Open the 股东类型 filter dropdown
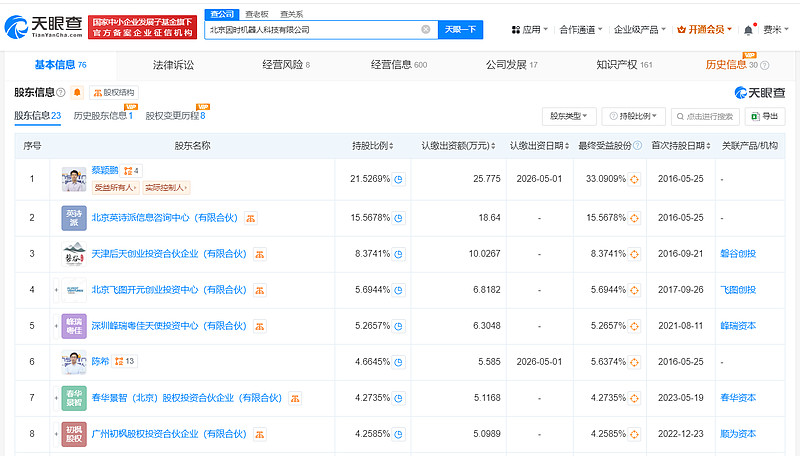This screenshot has height=456, width=800. [x=570, y=116]
